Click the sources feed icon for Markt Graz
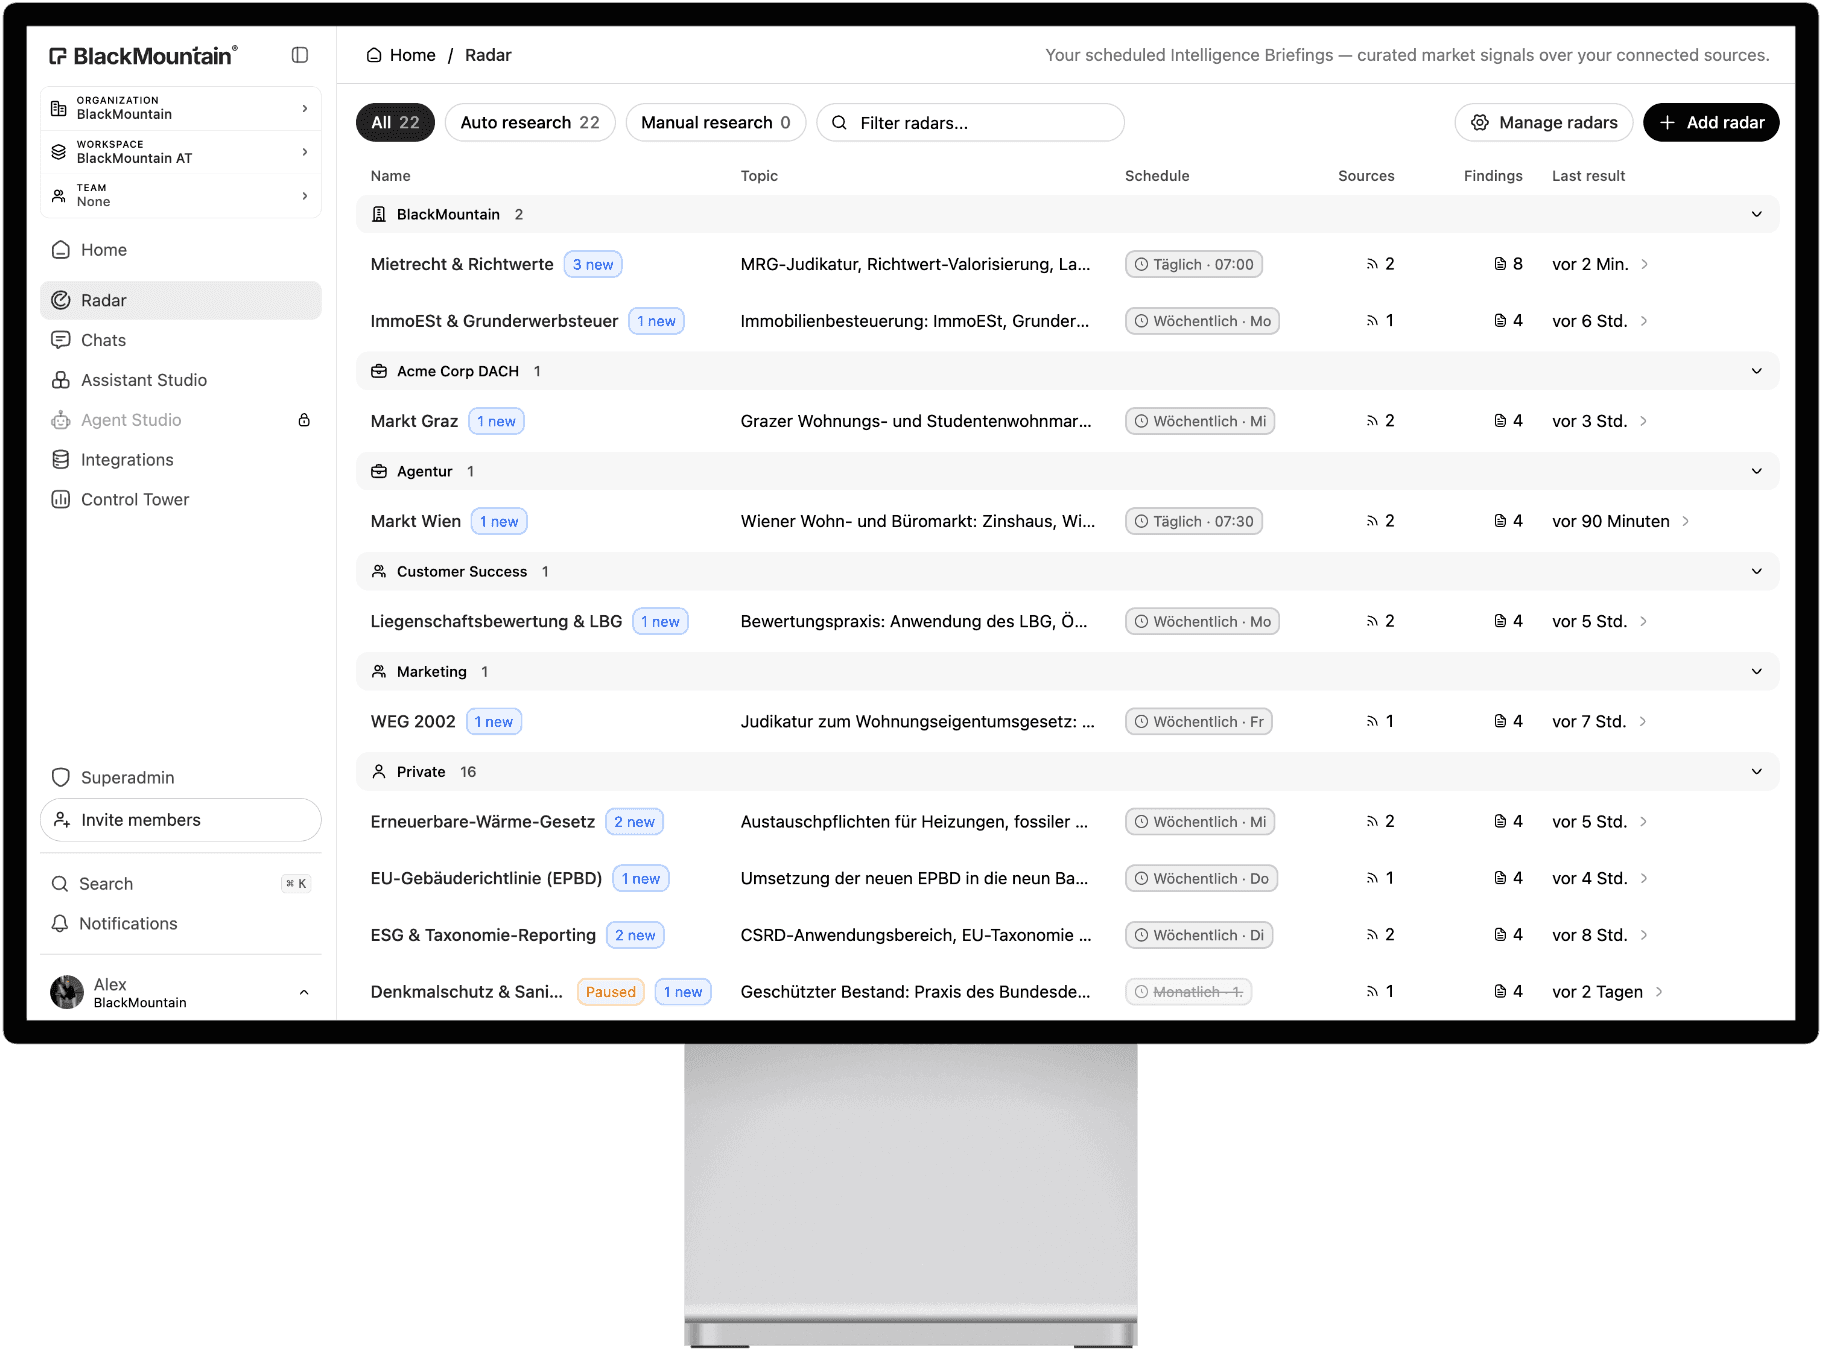Viewport: 1822px width, 1358px height. 1372,421
